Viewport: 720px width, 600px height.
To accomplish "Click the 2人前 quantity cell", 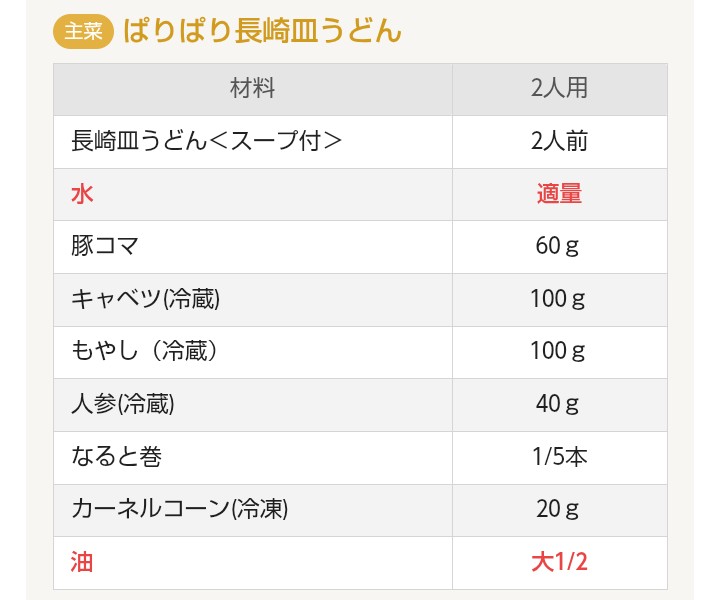I will (559, 141).
